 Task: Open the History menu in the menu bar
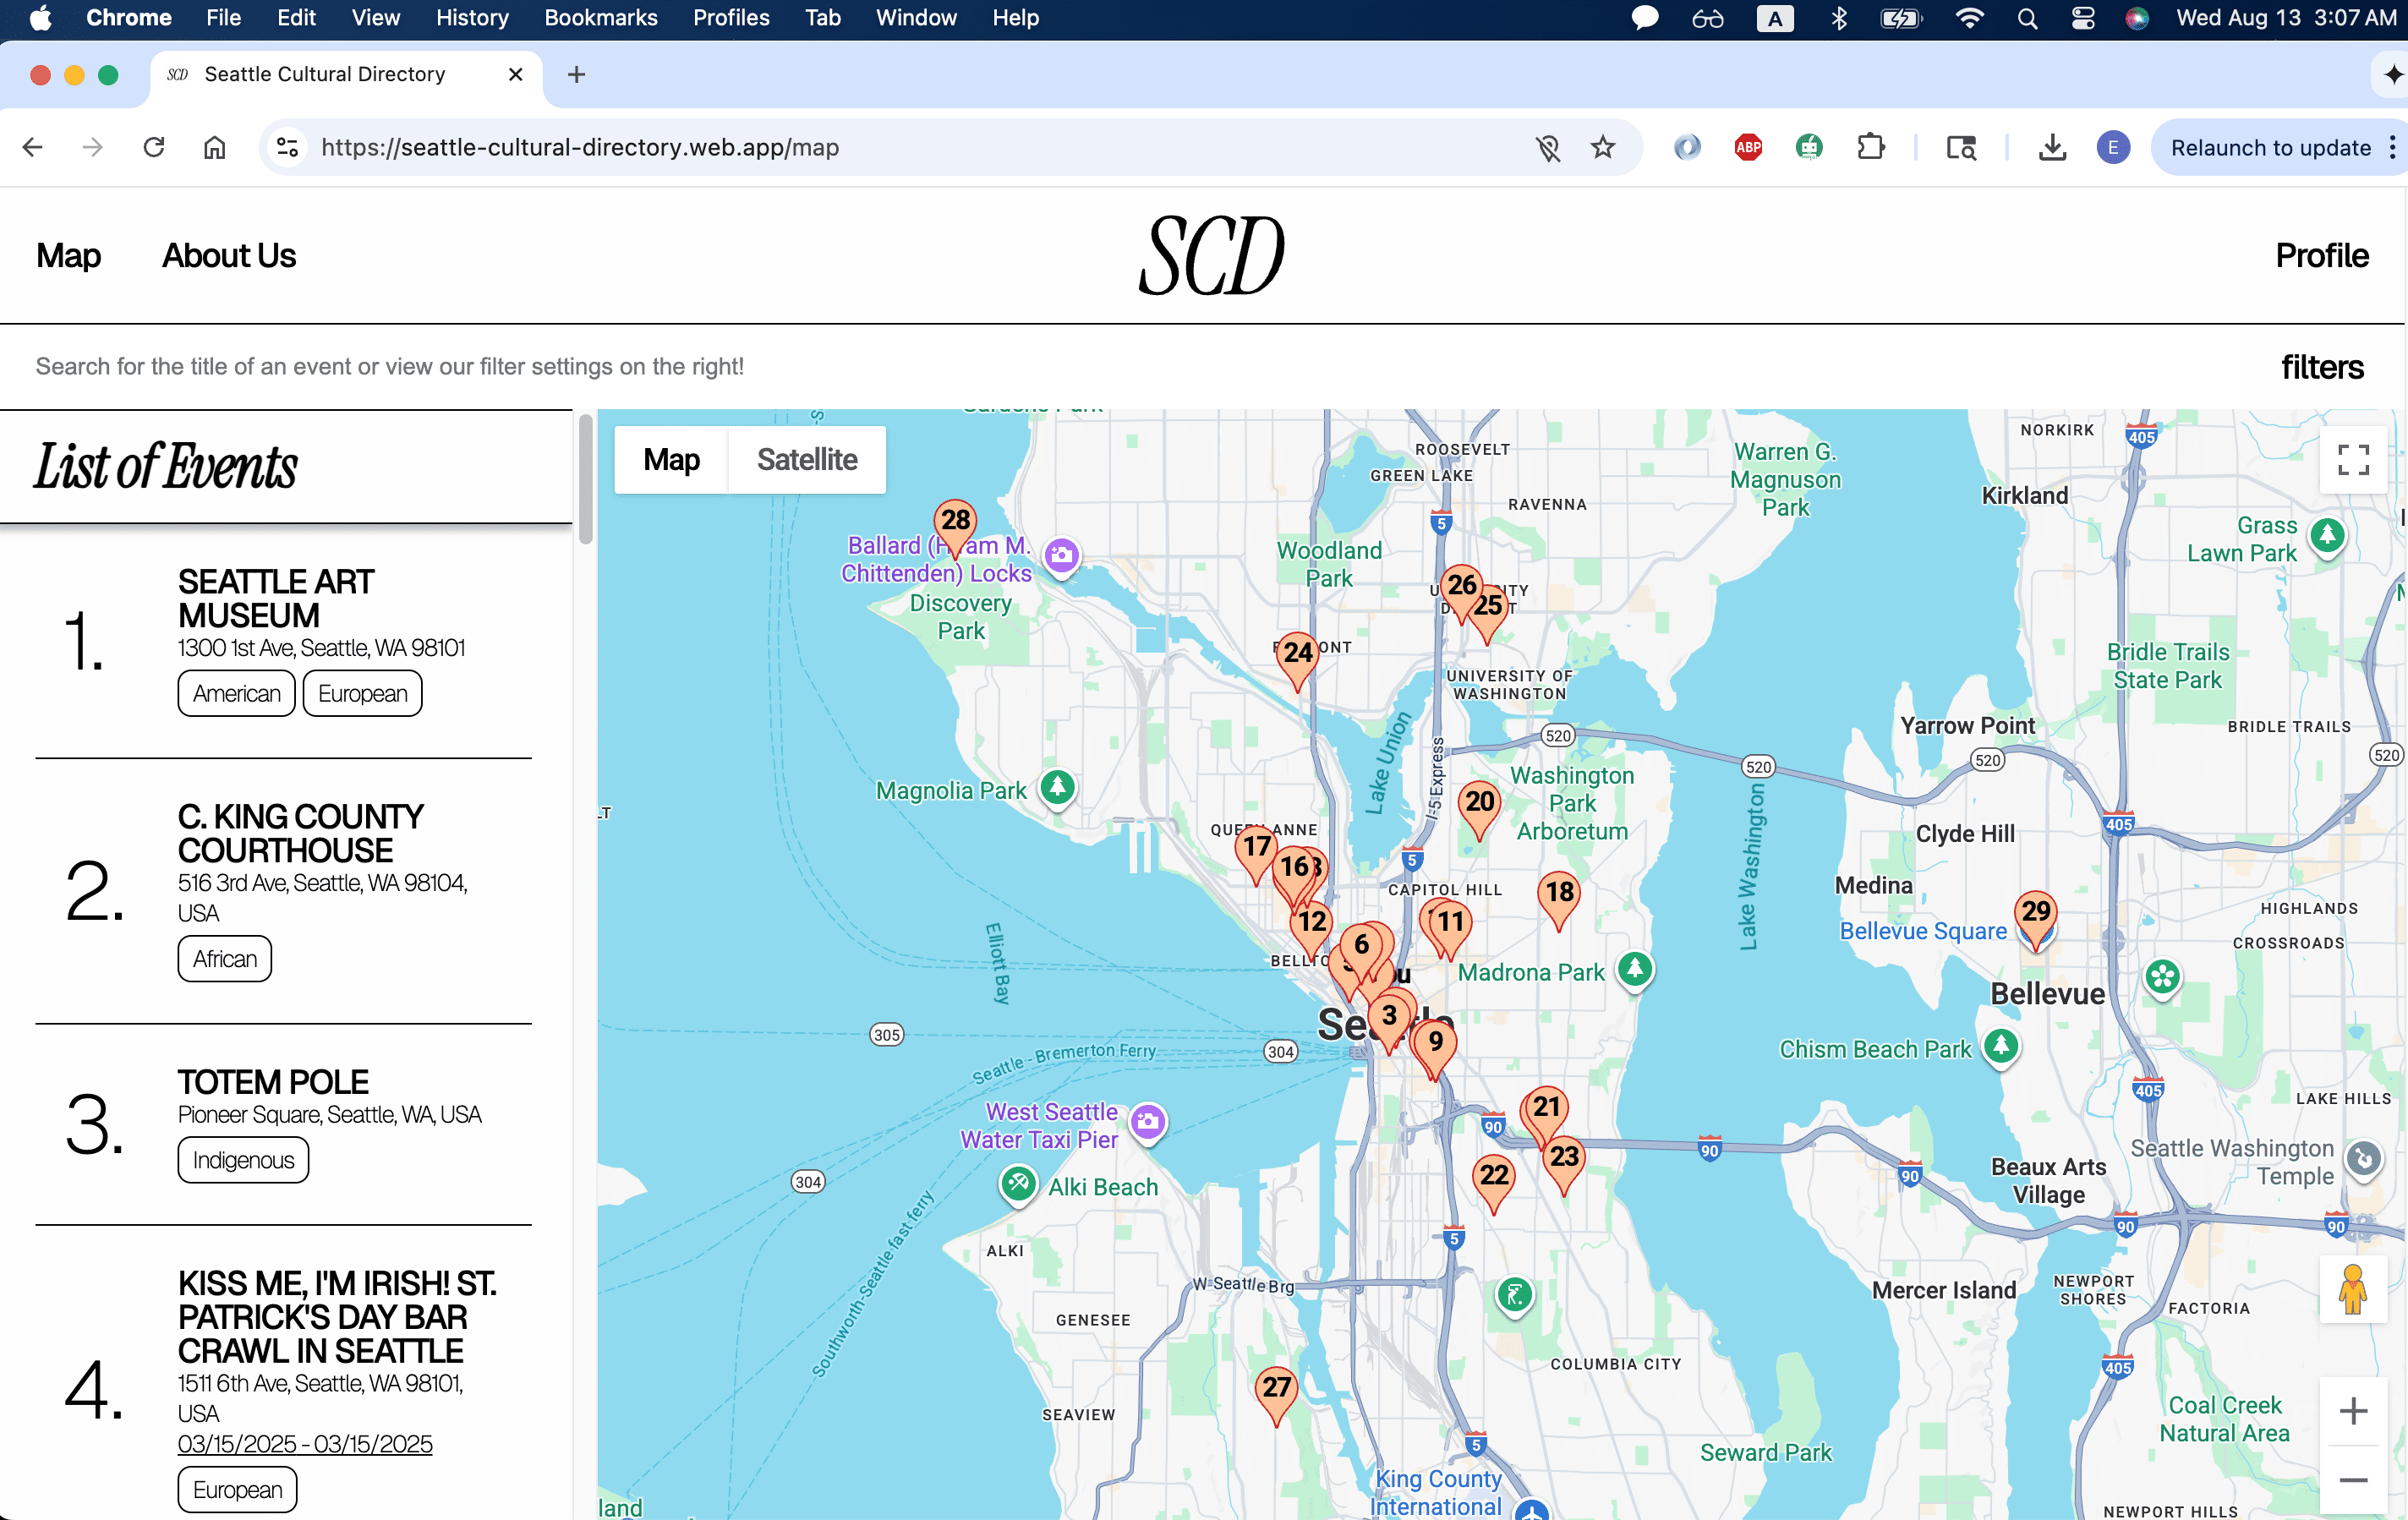471,17
